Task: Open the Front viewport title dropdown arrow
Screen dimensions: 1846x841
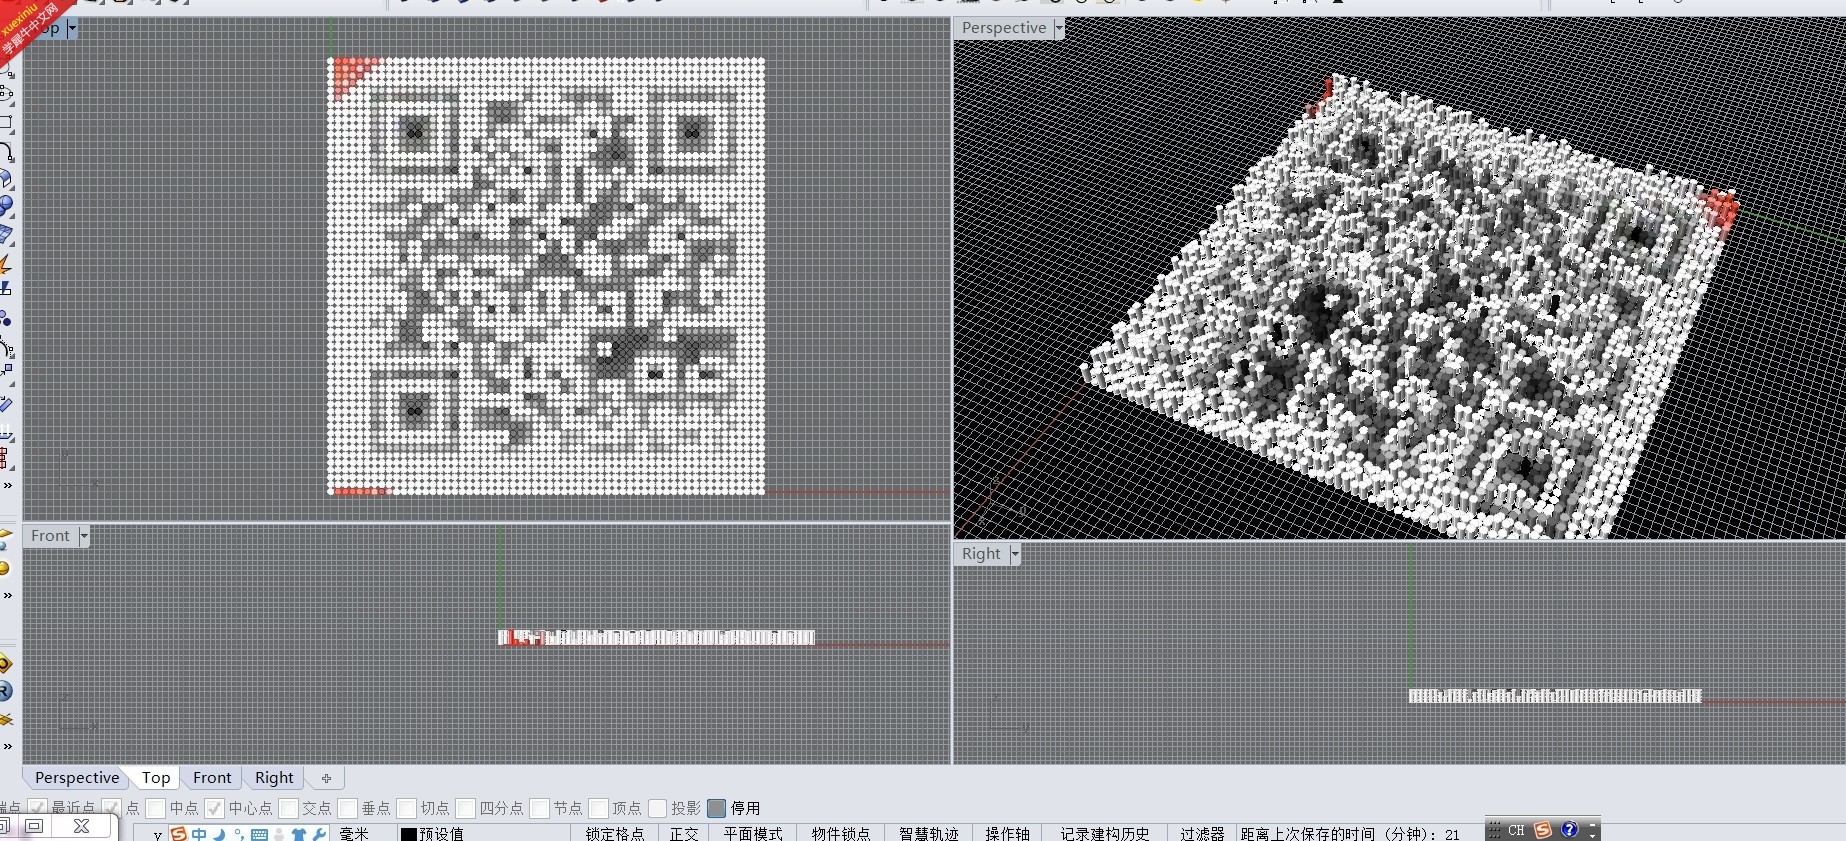Action: click(84, 536)
